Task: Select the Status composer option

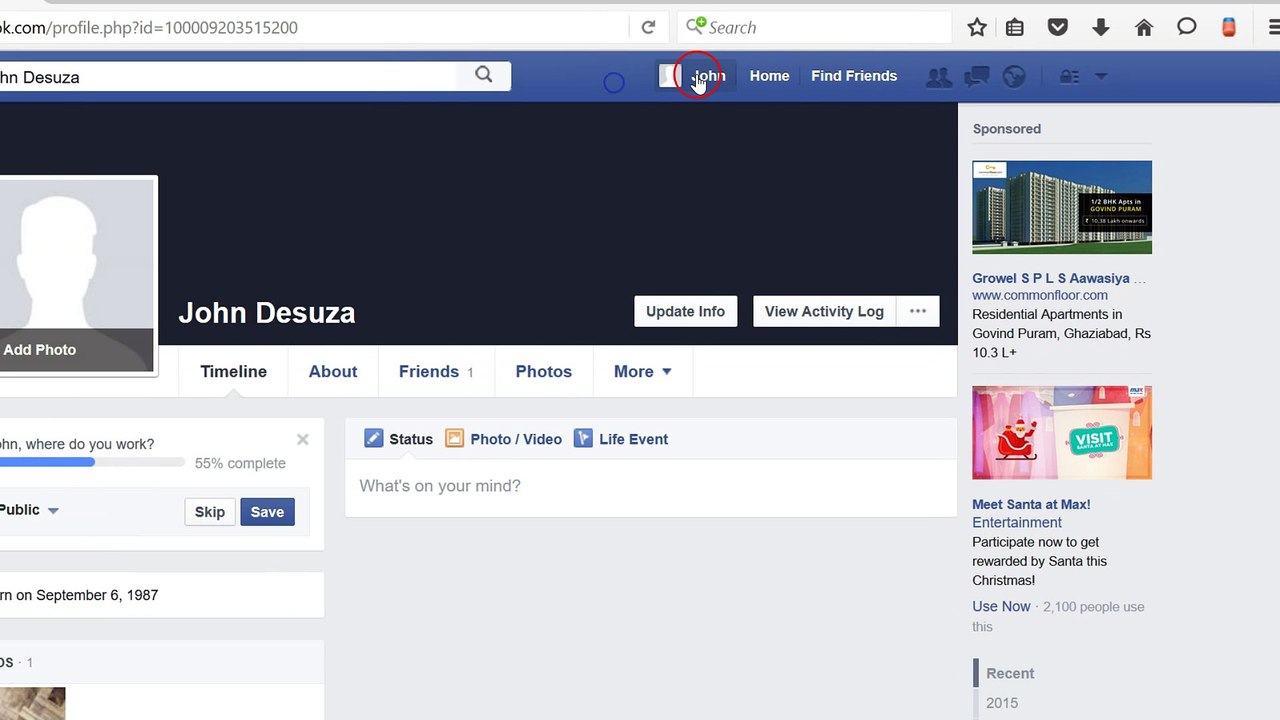Action: pos(399,439)
